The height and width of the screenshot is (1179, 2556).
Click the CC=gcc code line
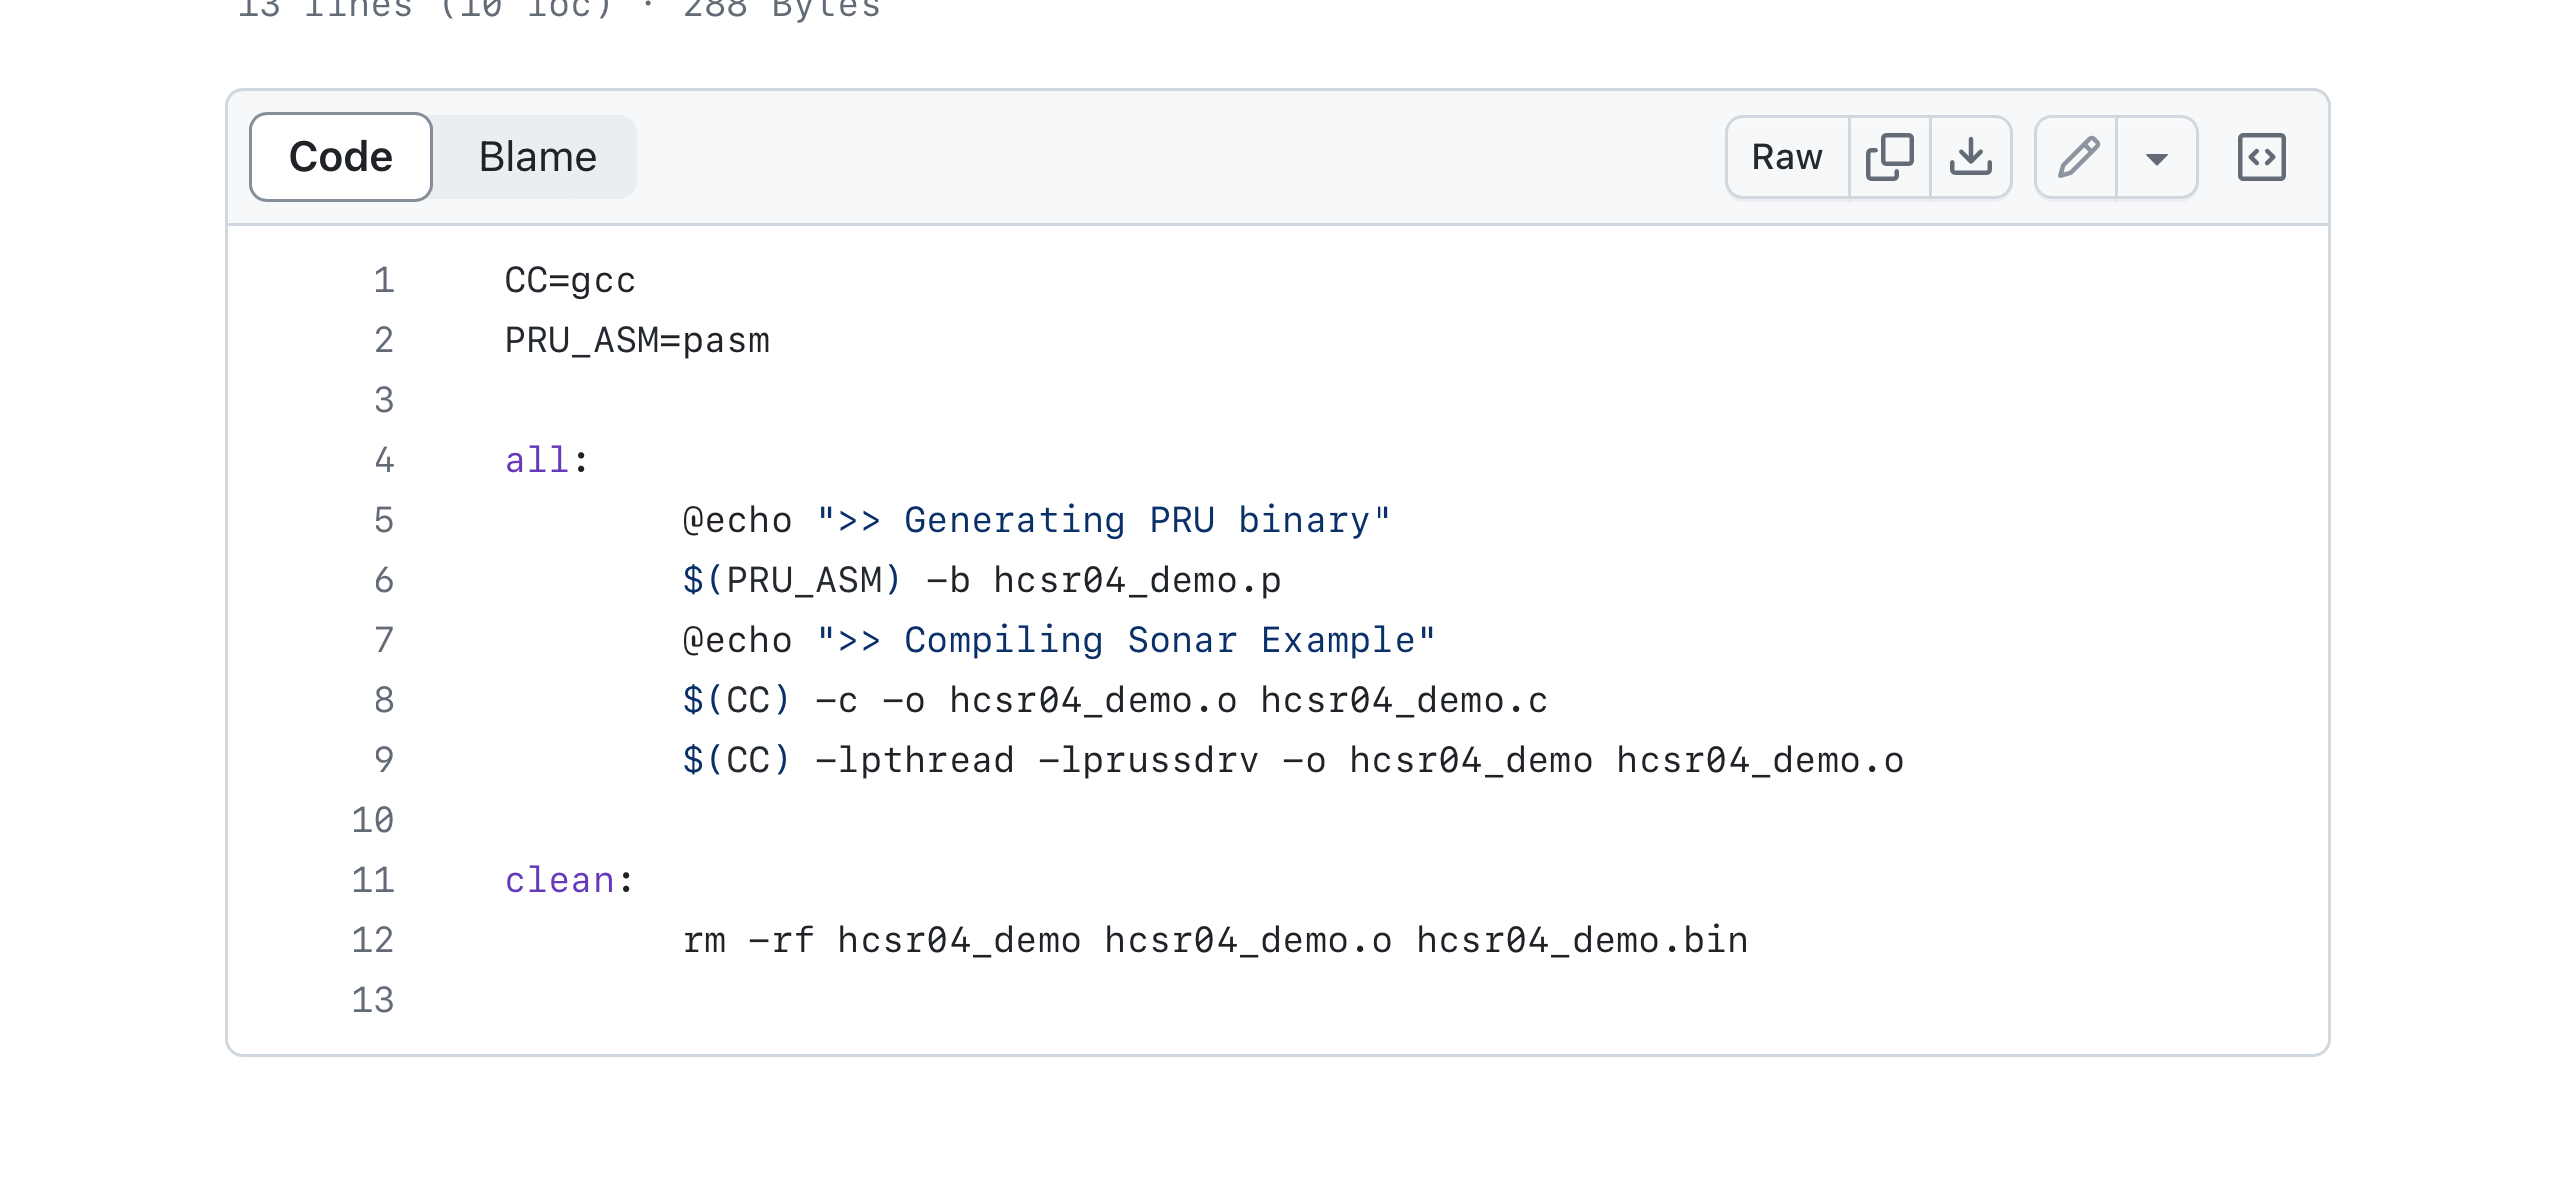point(570,280)
